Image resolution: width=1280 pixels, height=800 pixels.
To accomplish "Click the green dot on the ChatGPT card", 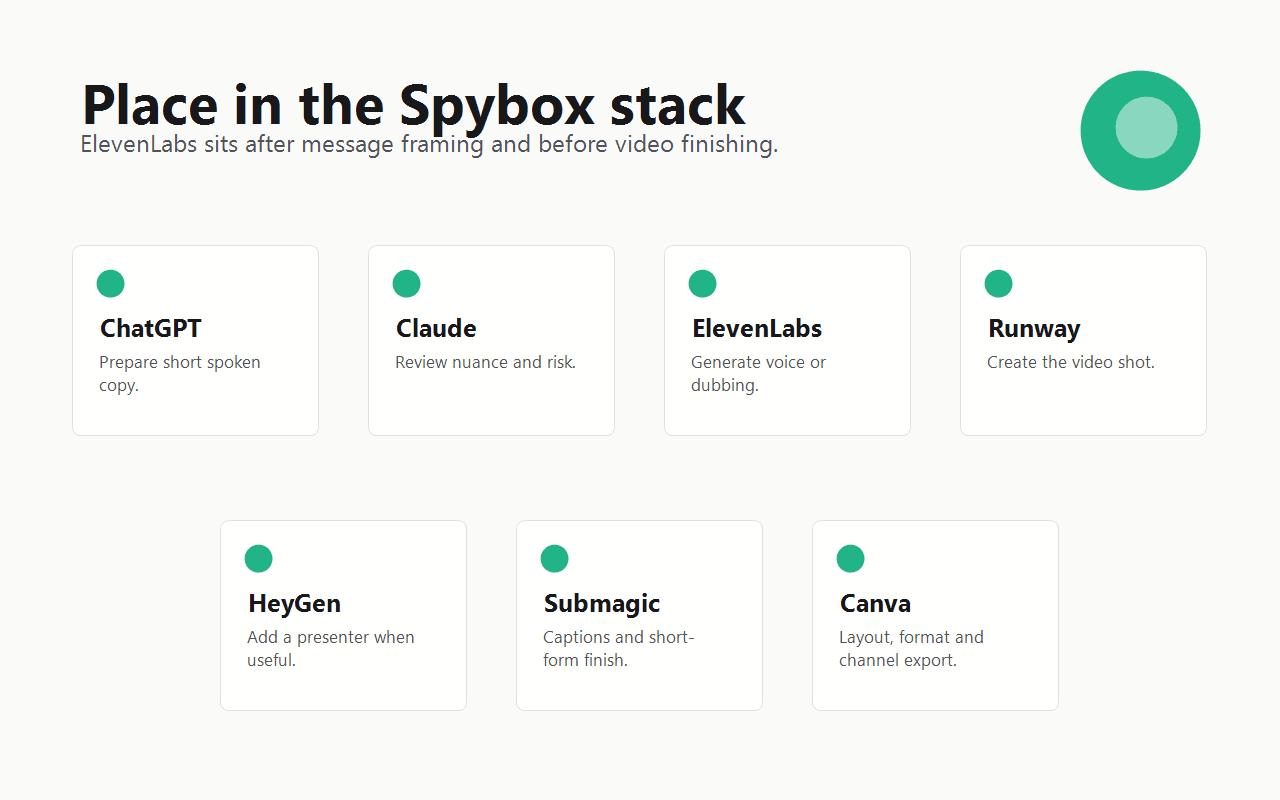I will click(x=110, y=283).
